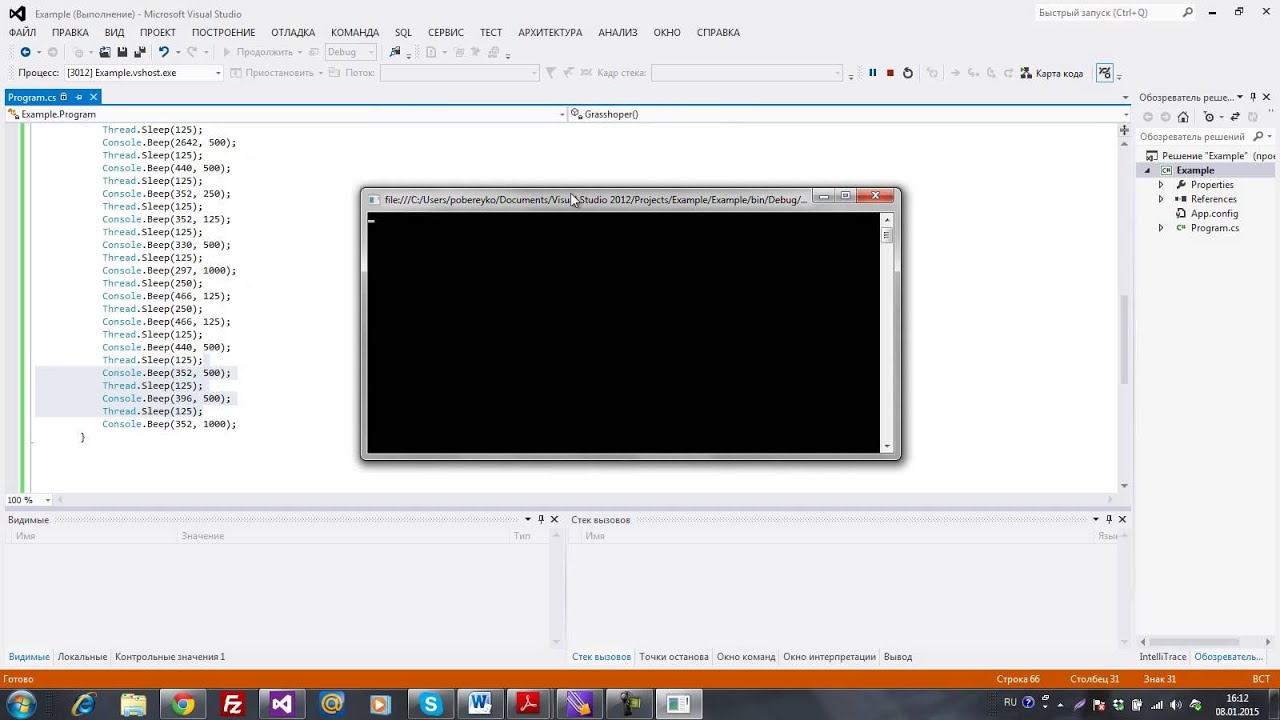
Task: Open Example.Program class dropdown
Action: [x=562, y=115]
